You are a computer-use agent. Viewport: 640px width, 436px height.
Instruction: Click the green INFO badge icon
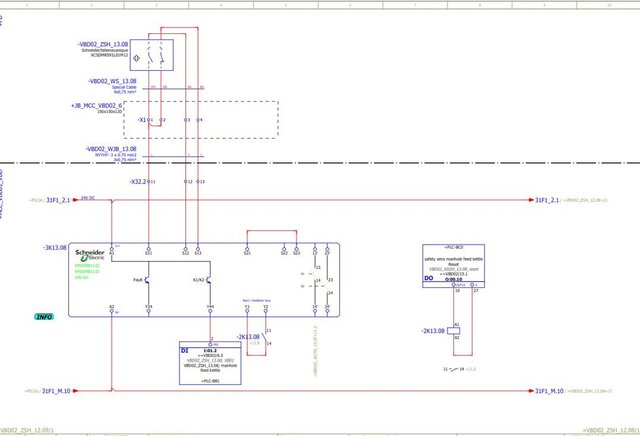pyautogui.click(x=44, y=316)
